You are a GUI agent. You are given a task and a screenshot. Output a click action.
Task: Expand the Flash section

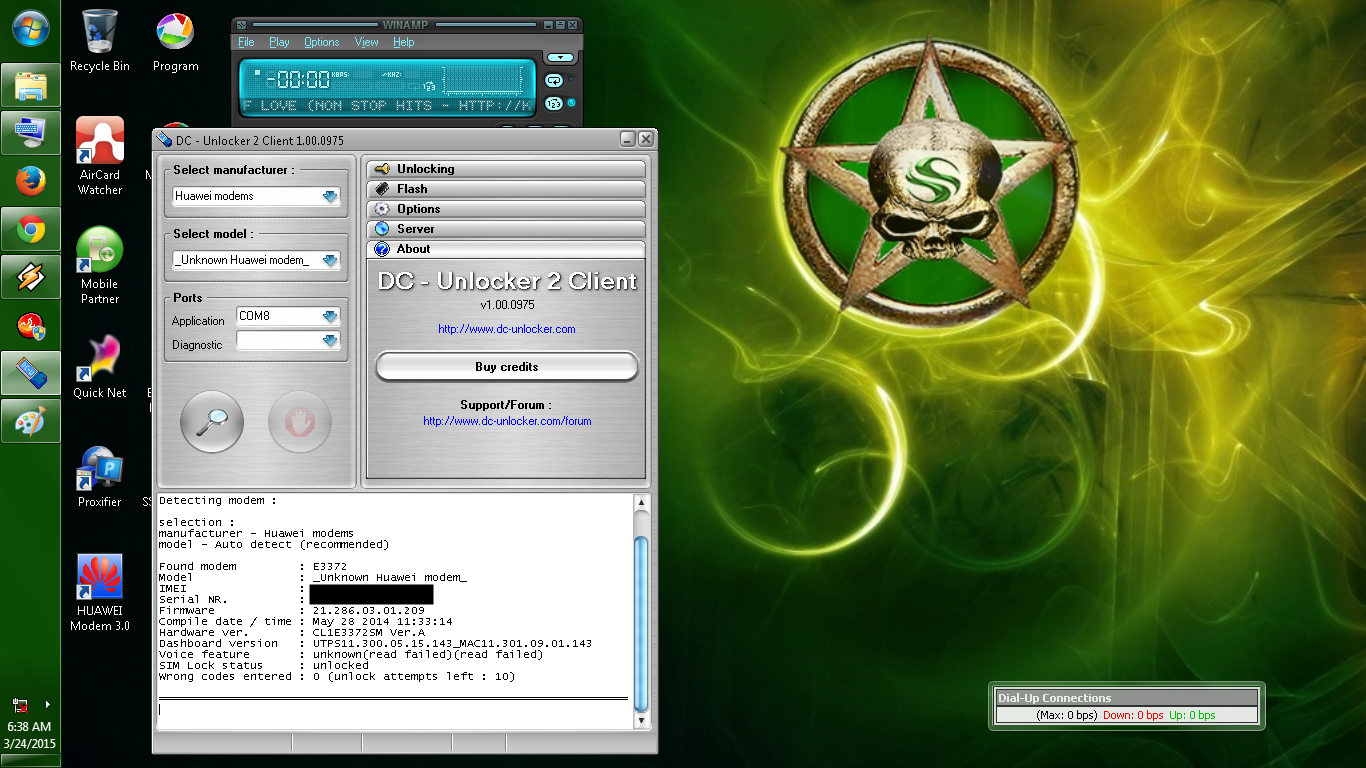(x=506, y=189)
